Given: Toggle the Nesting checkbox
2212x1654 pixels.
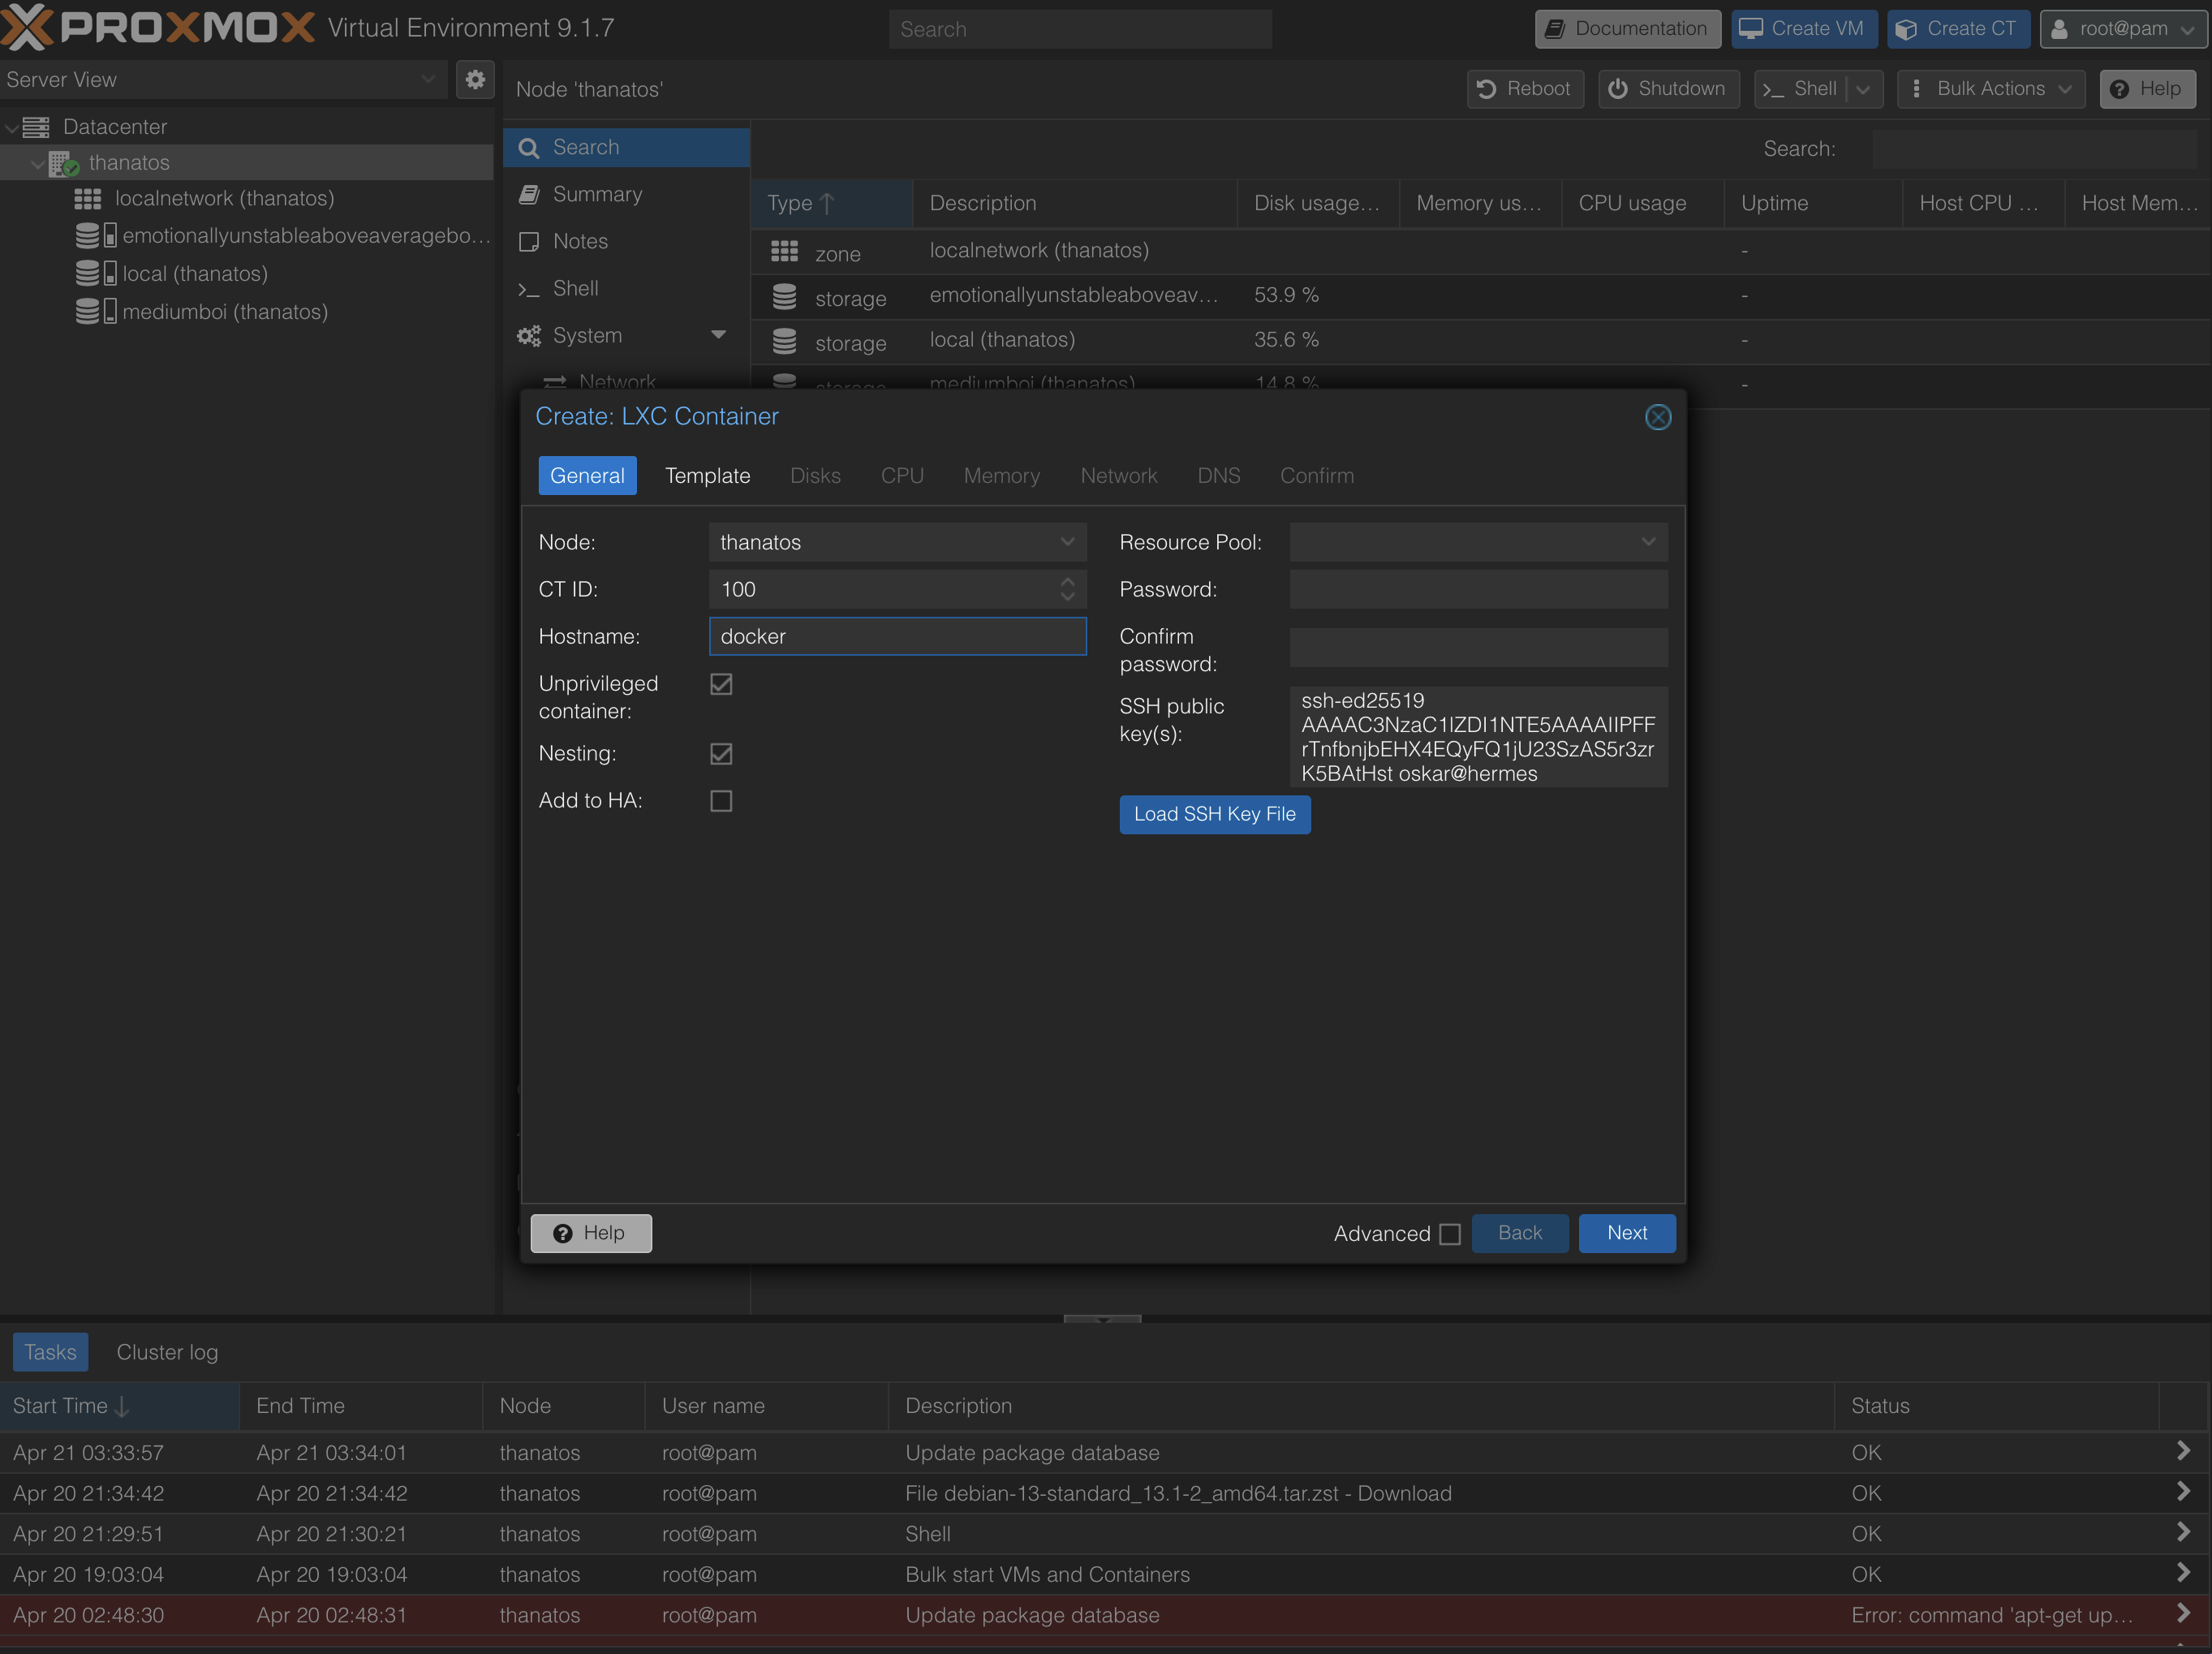Looking at the screenshot, I should 721,754.
